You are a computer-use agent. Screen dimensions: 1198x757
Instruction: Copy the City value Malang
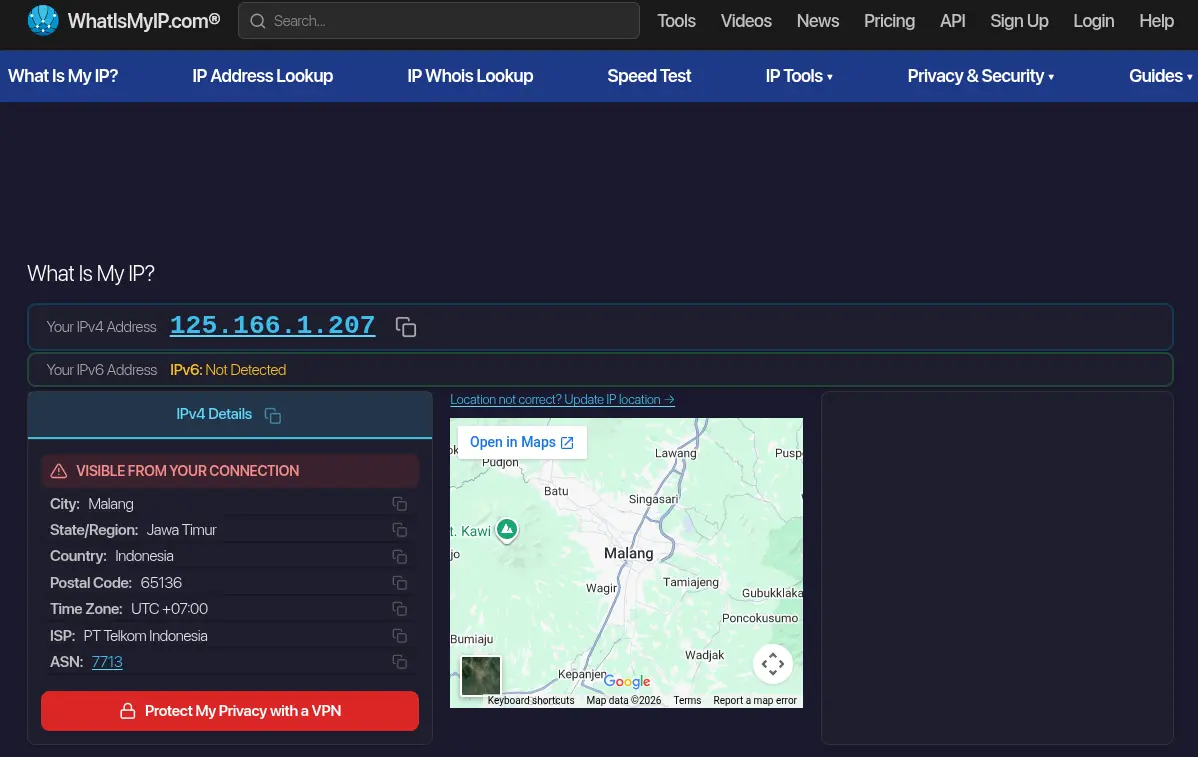400,504
